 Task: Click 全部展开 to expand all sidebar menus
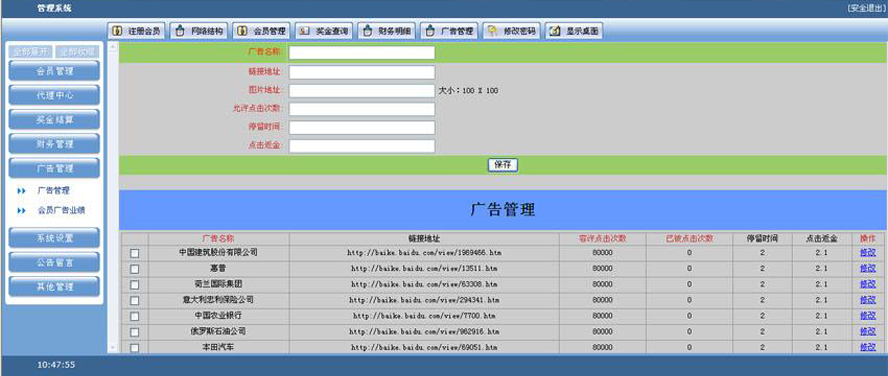pos(31,52)
